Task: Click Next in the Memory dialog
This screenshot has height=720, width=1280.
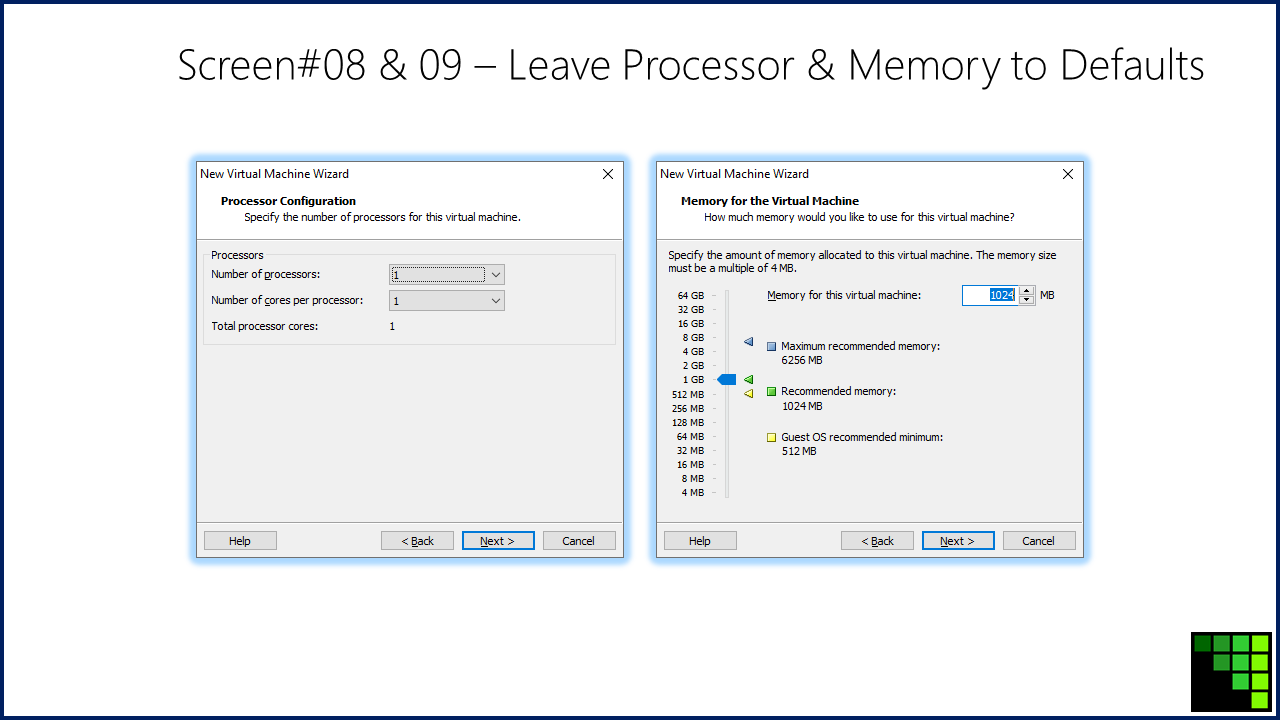Action: (x=958, y=541)
